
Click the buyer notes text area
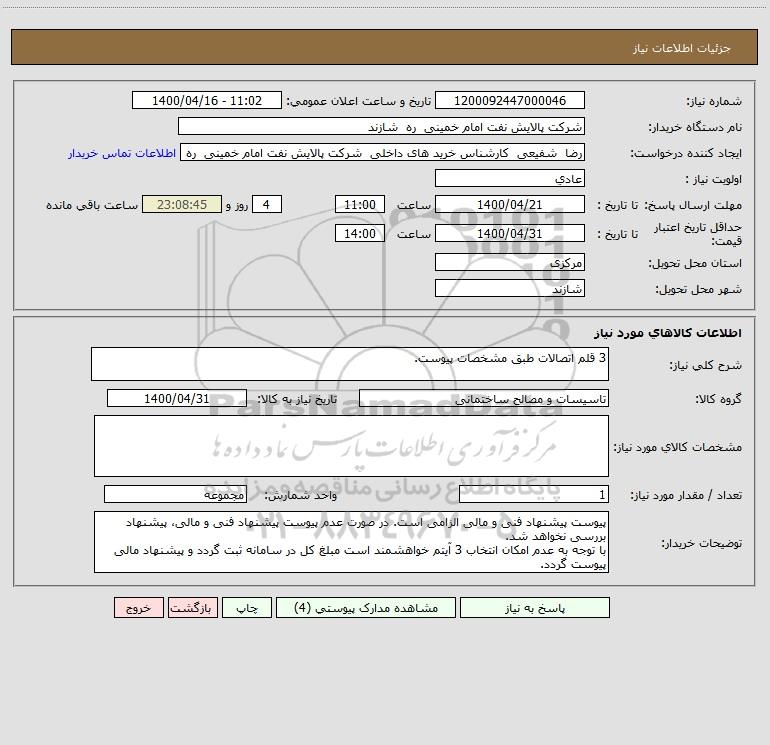351,542
